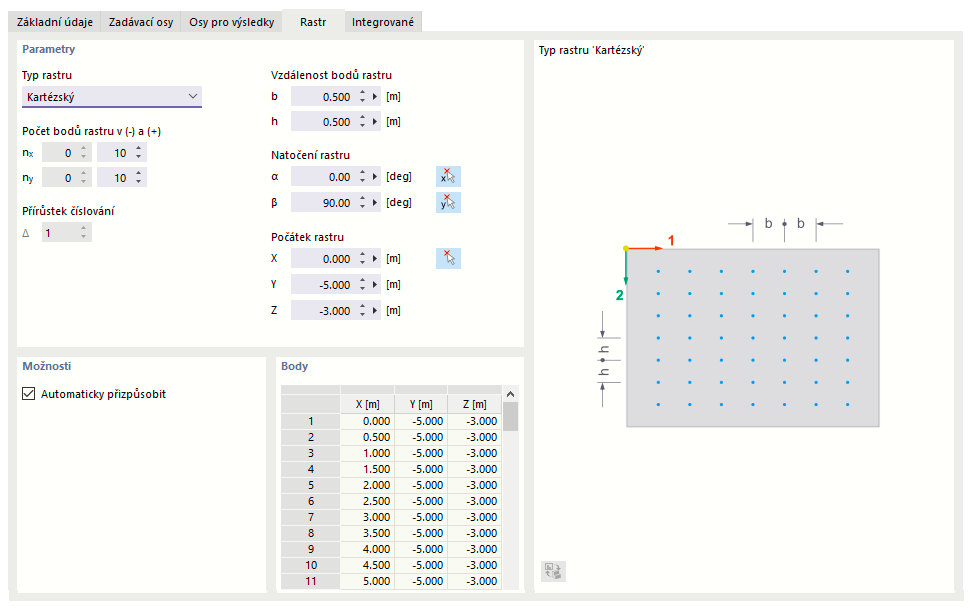The width and height of the screenshot is (971, 609).
Task: Open arrow menu for origin Y
Action: [x=375, y=284]
